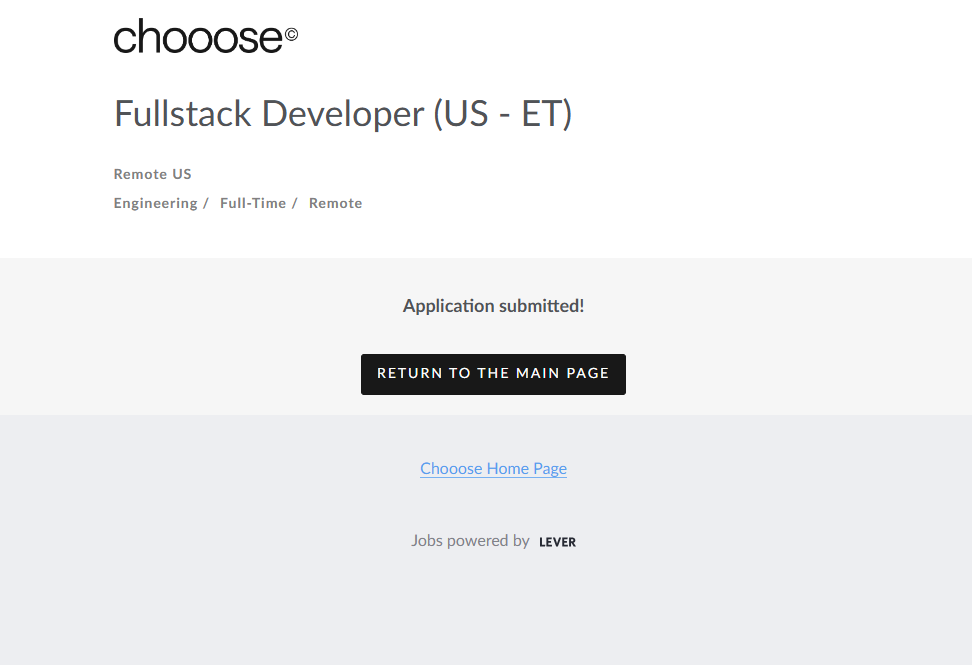Click the Remote US location label
972x665 pixels.
(152, 174)
